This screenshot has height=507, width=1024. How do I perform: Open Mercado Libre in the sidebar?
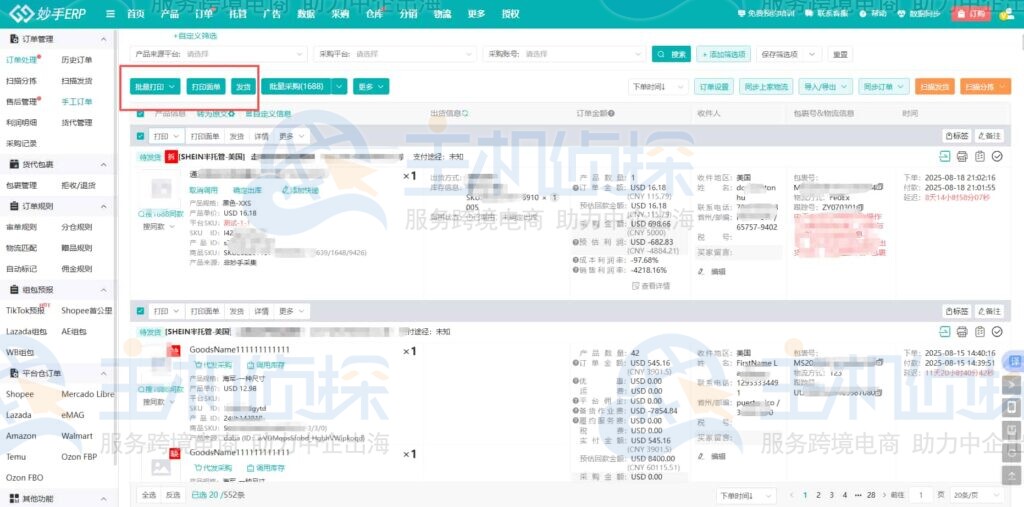point(88,395)
